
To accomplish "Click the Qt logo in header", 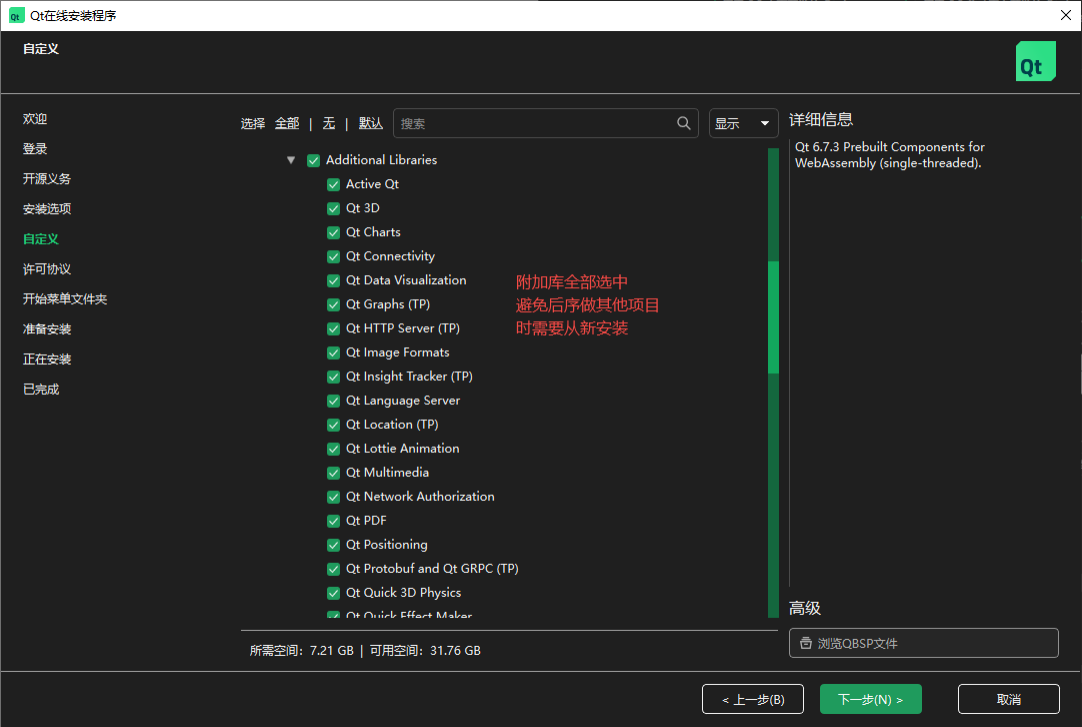I will 1035,61.
